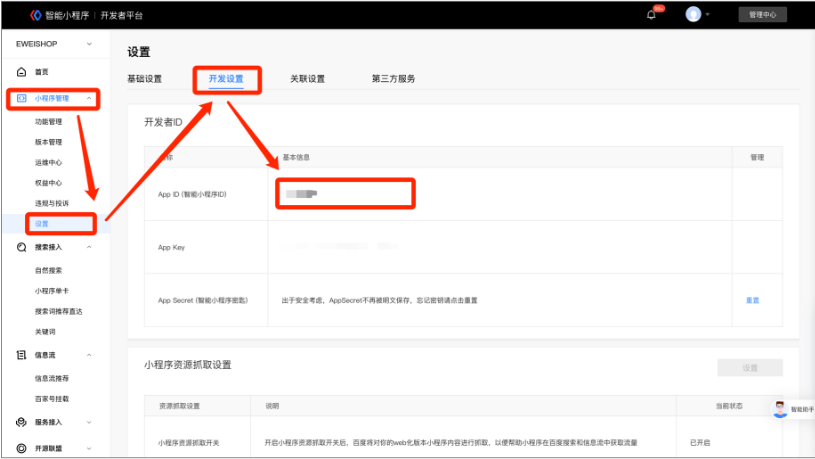The width and height of the screenshot is (815, 459).
Task: Expand the EWEISHOP app selector dropdown
Action: [x=89, y=44]
